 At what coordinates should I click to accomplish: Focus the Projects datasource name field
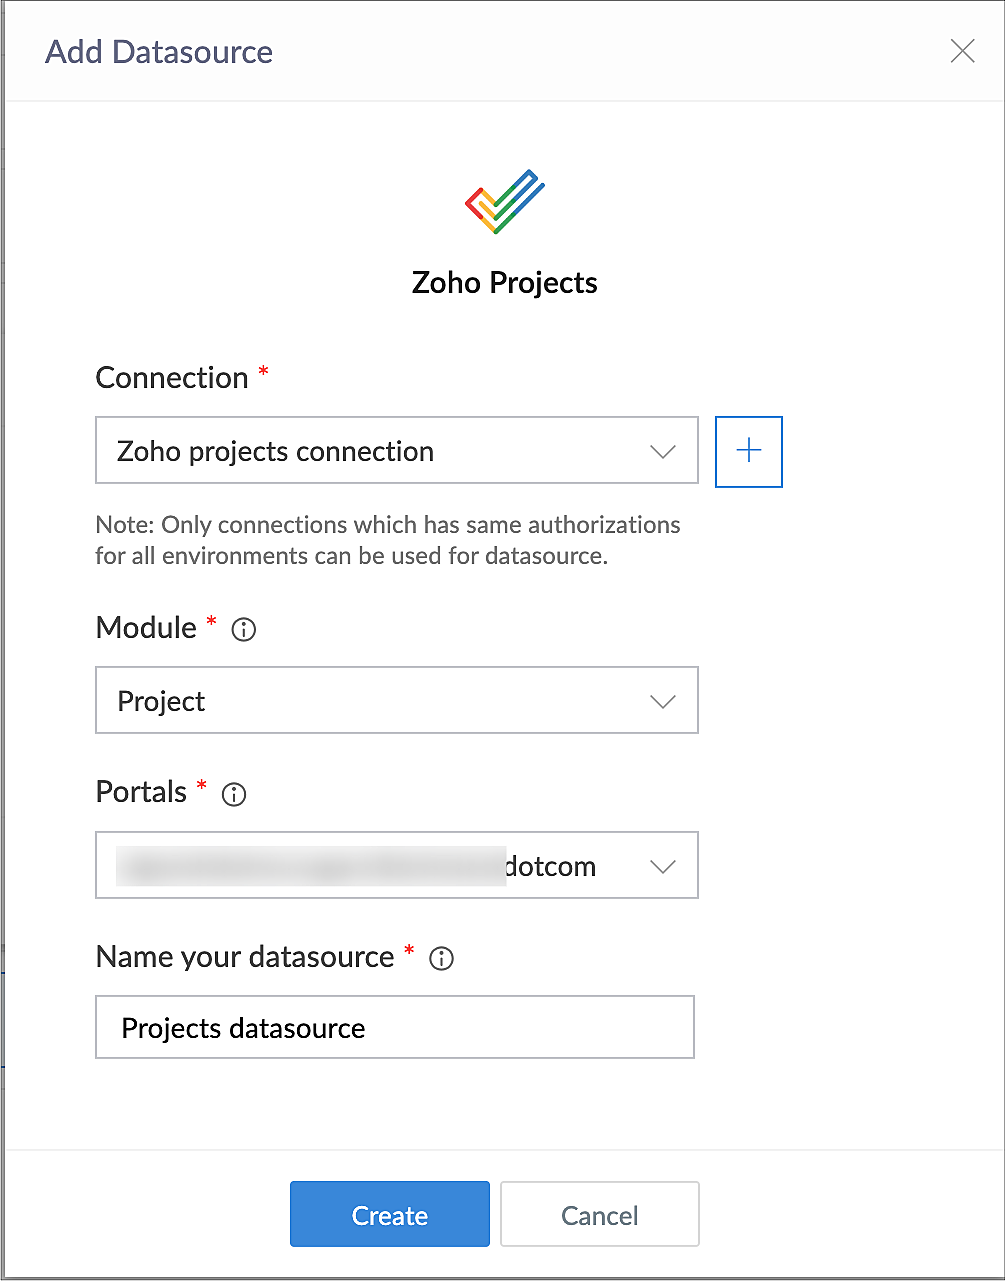[394, 1027]
